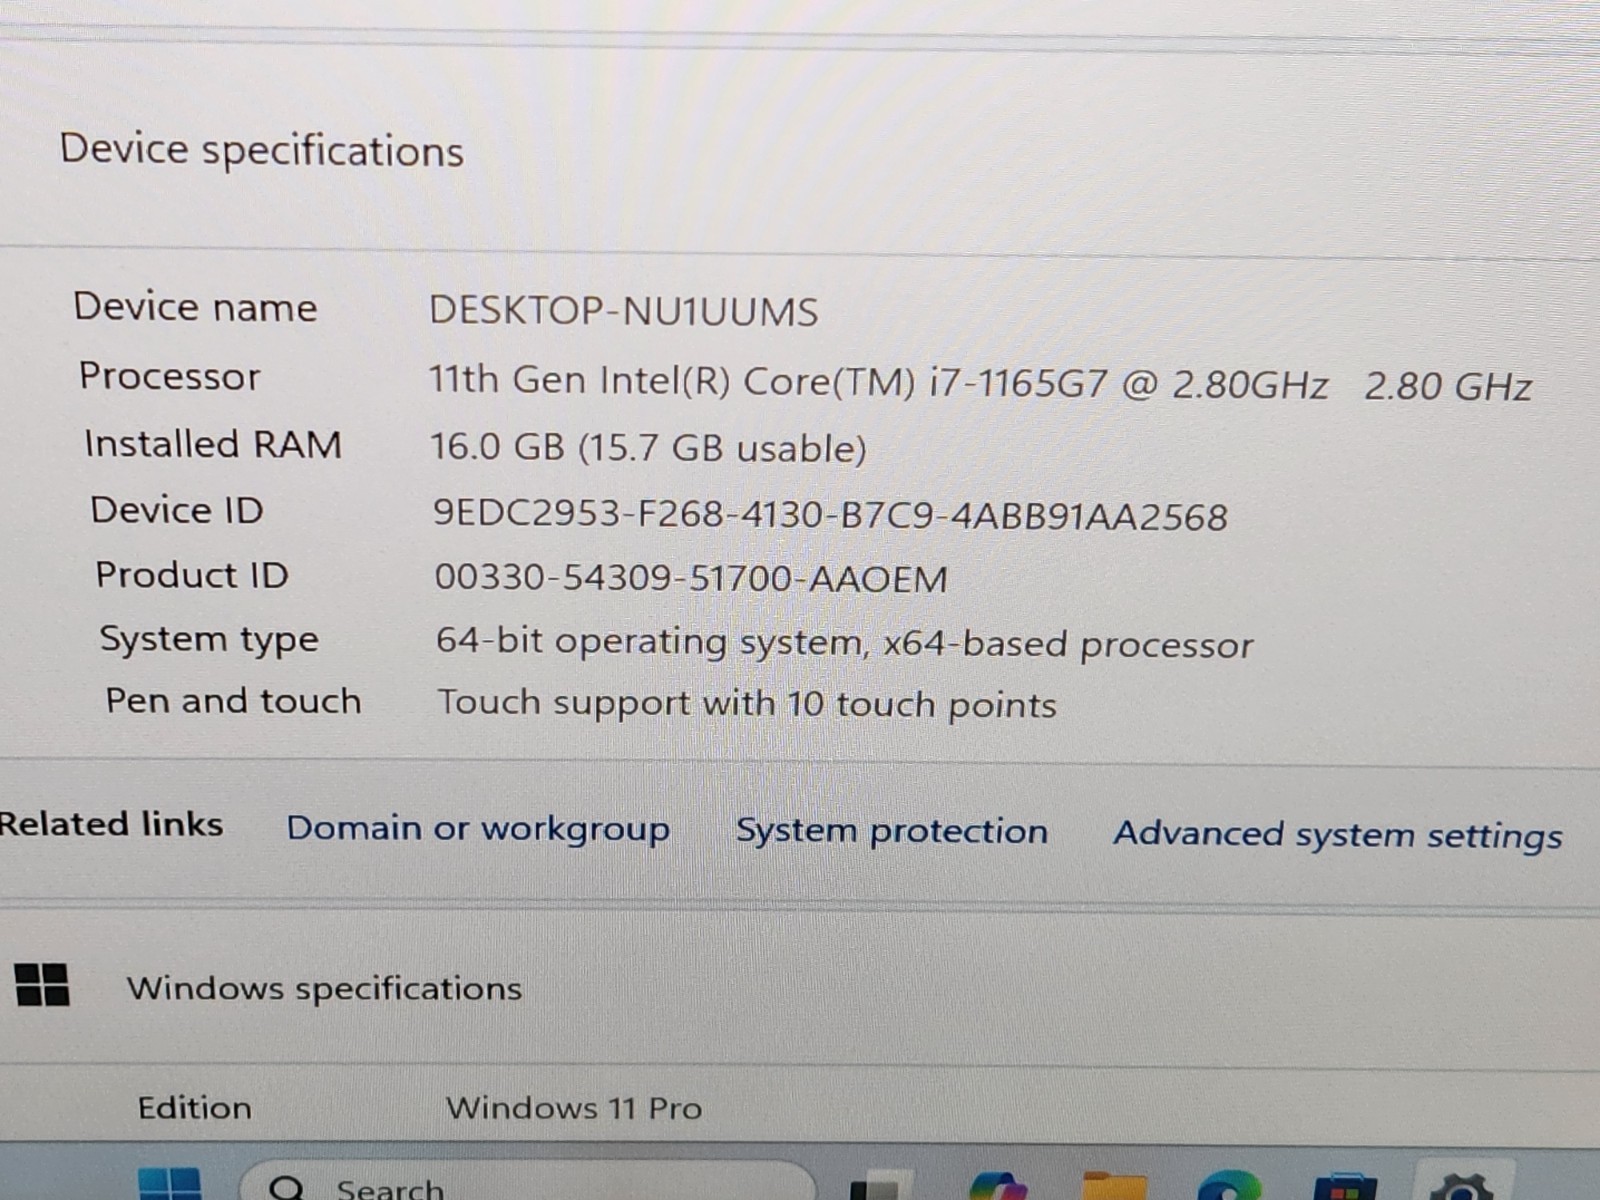Open File Explorer from the taskbar

tap(1115, 1186)
